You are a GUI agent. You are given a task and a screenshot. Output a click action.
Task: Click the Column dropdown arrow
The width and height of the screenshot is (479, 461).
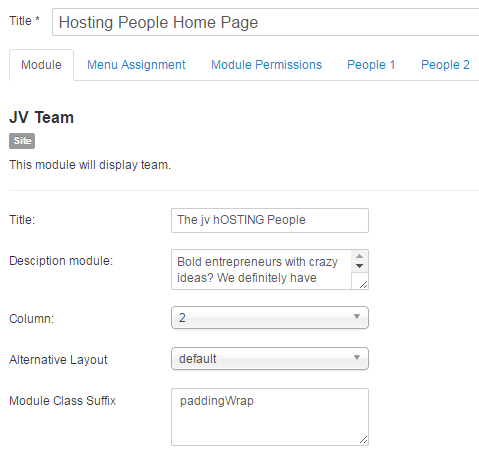point(357,316)
